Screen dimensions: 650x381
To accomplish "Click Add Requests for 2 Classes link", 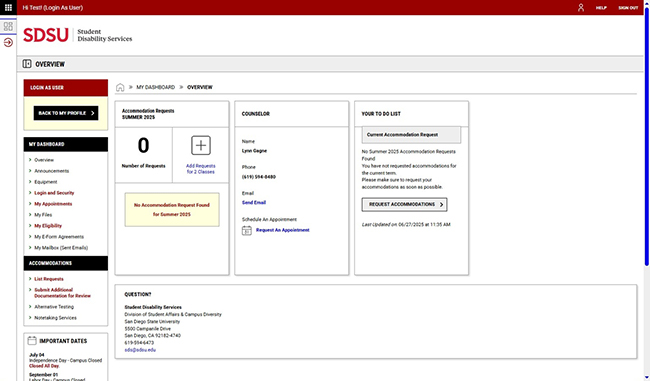I will tap(201, 169).
